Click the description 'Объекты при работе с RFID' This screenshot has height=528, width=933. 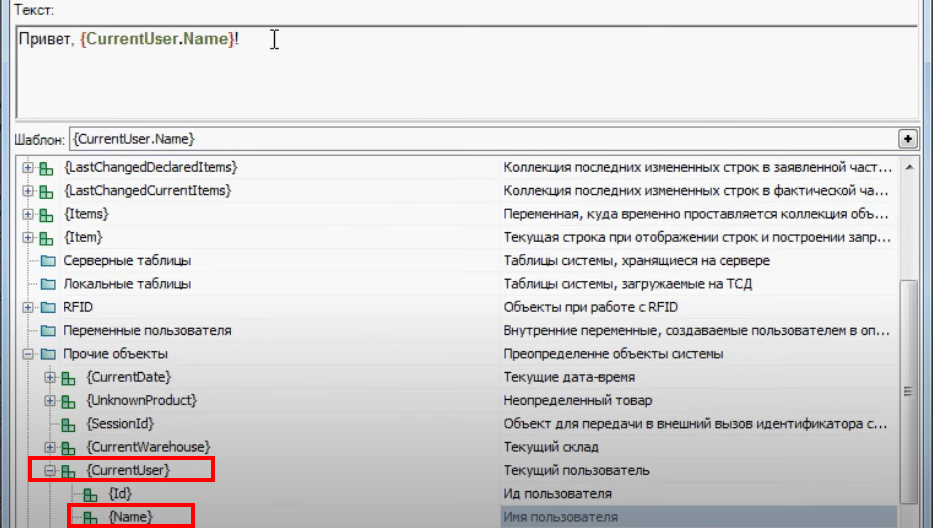pos(591,307)
